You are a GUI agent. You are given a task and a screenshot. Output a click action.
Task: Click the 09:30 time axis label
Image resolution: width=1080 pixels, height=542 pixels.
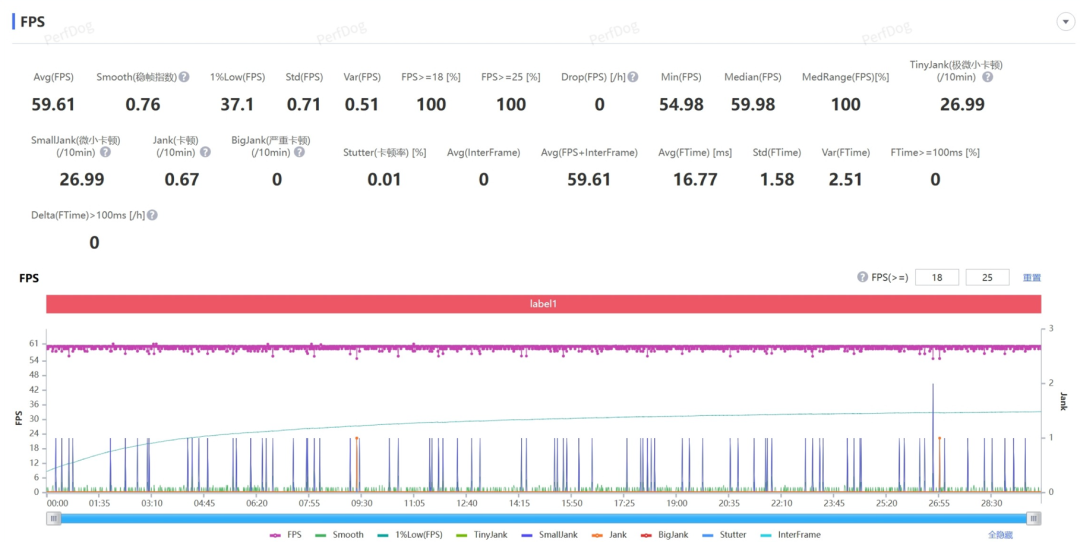click(362, 503)
